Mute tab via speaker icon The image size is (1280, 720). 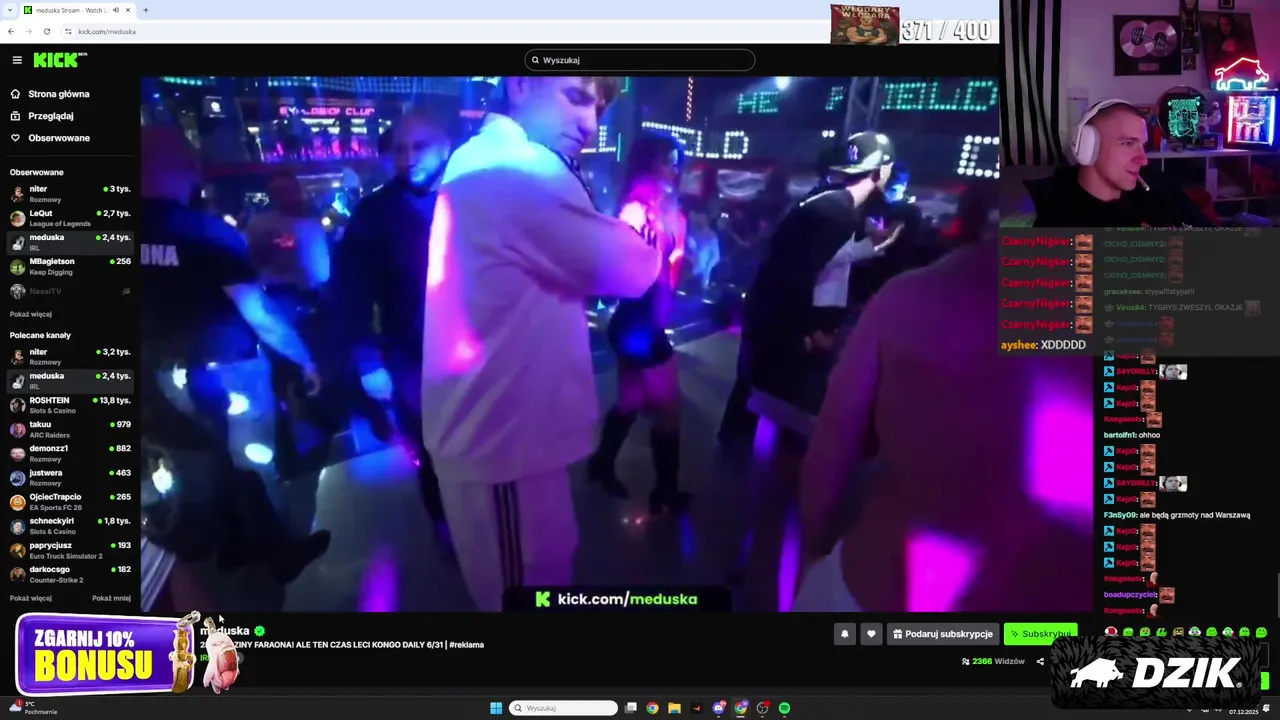tap(116, 10)
